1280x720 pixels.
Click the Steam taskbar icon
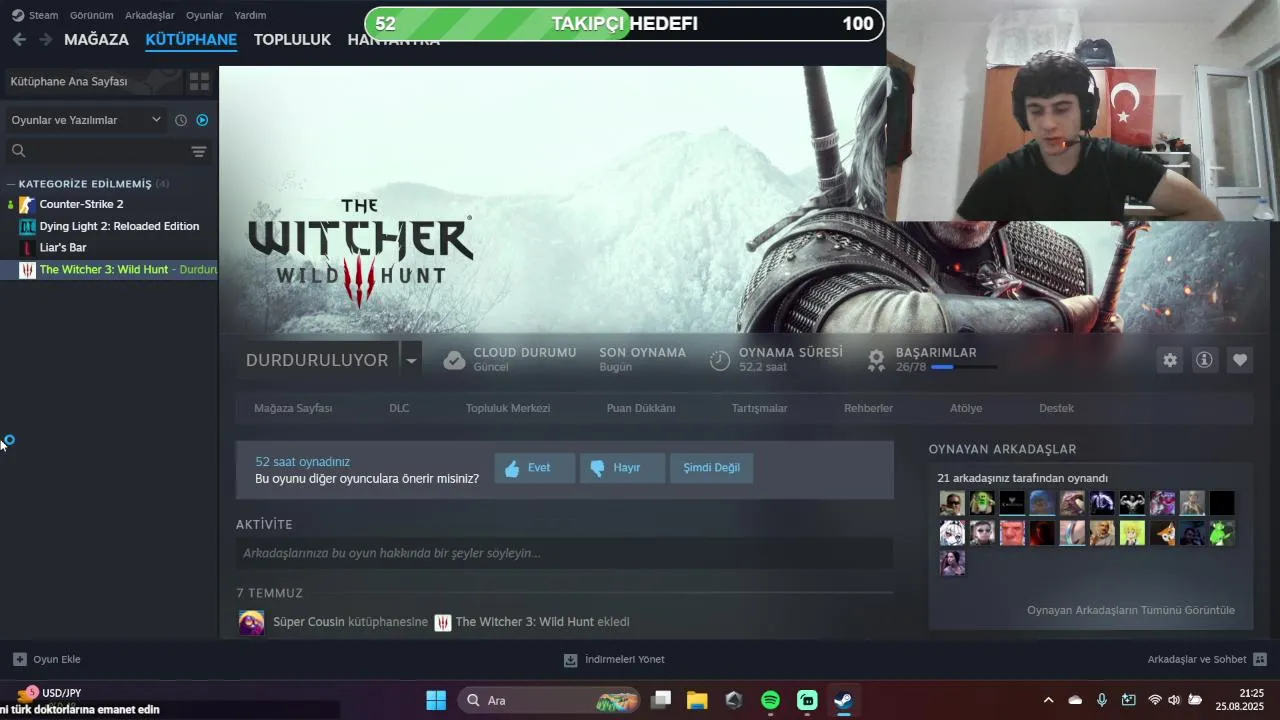coord(843,700)
